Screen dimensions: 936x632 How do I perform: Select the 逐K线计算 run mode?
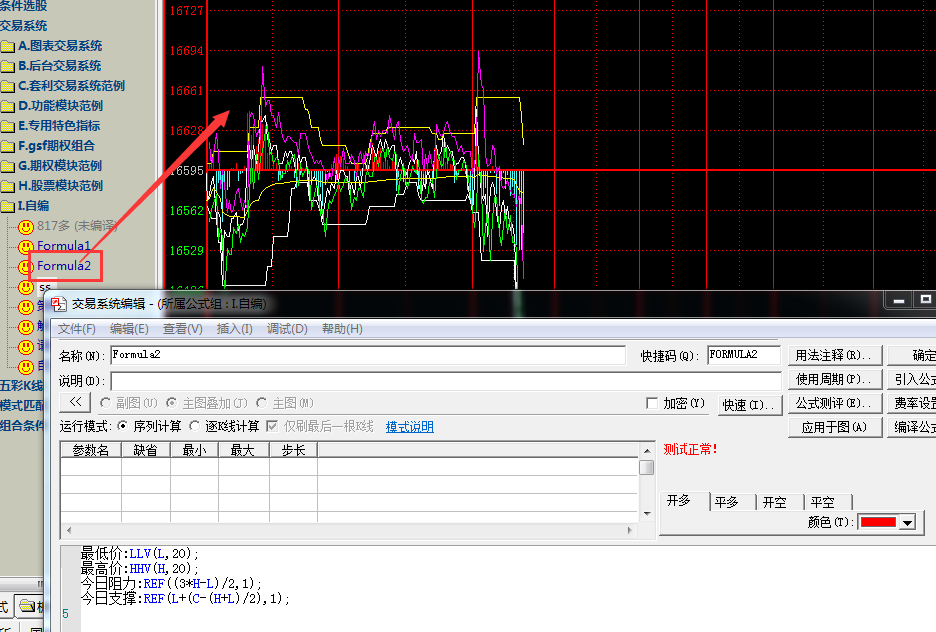coord(195,426)
